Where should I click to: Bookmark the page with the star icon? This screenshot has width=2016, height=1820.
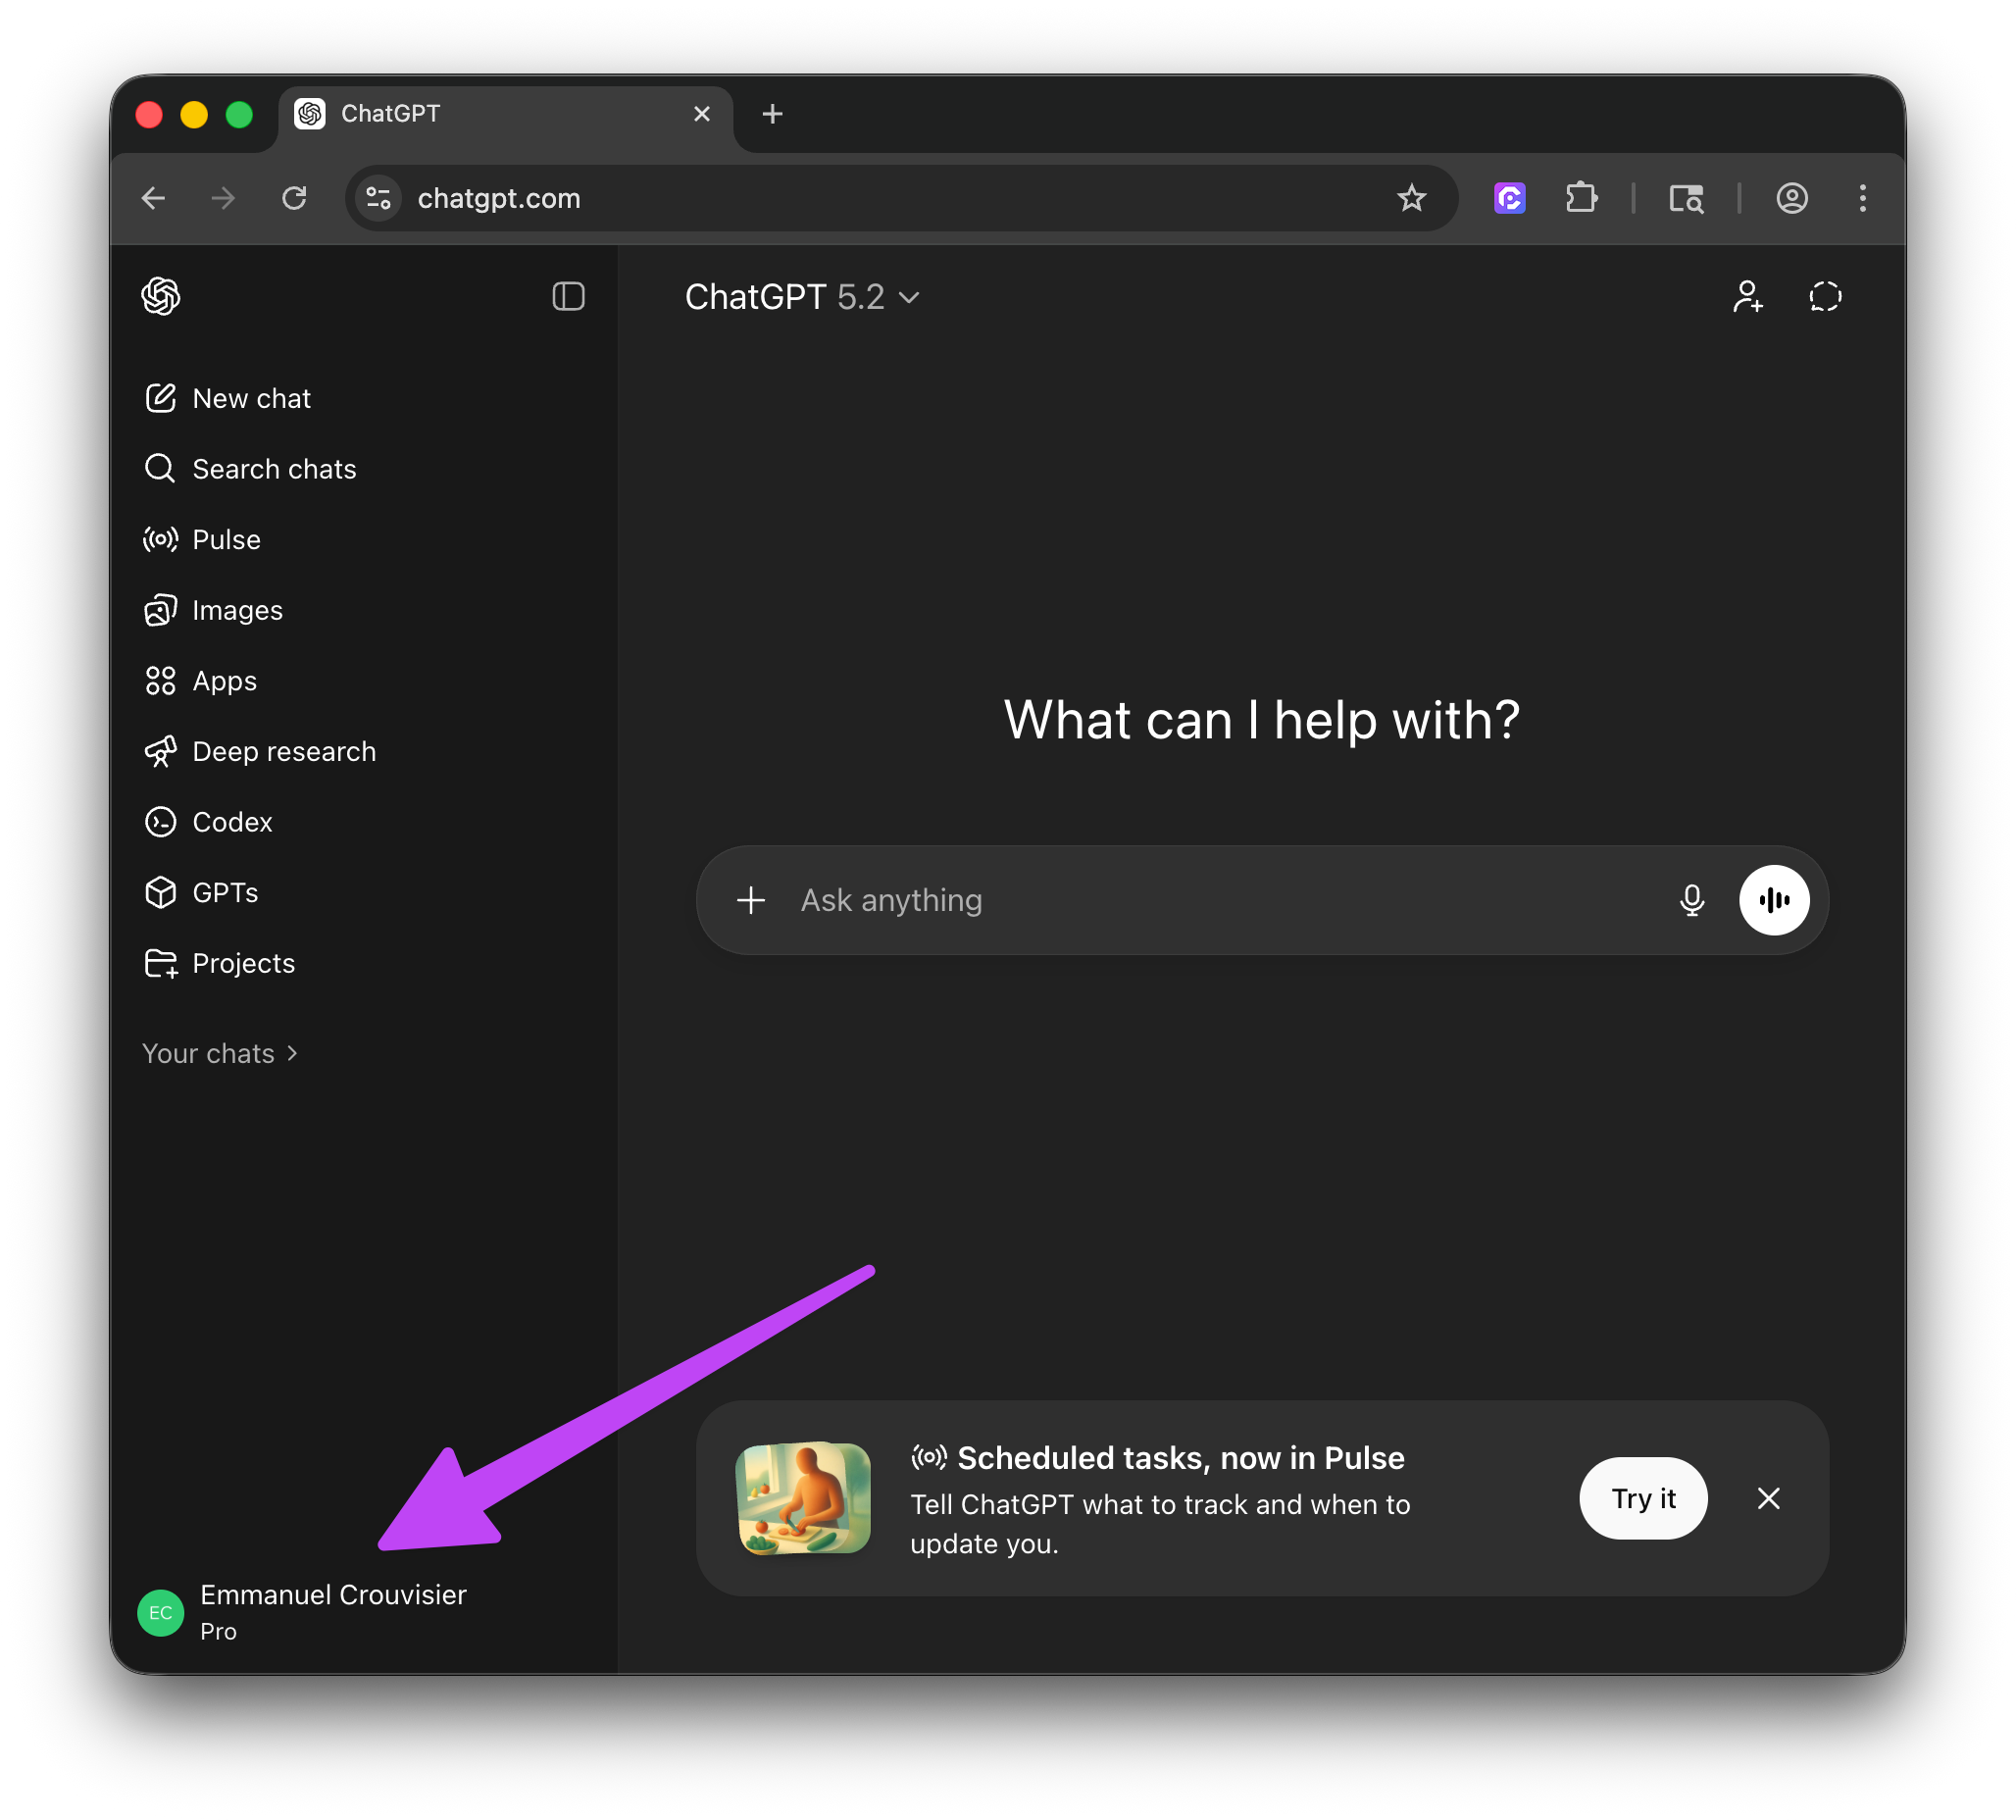1411,198
